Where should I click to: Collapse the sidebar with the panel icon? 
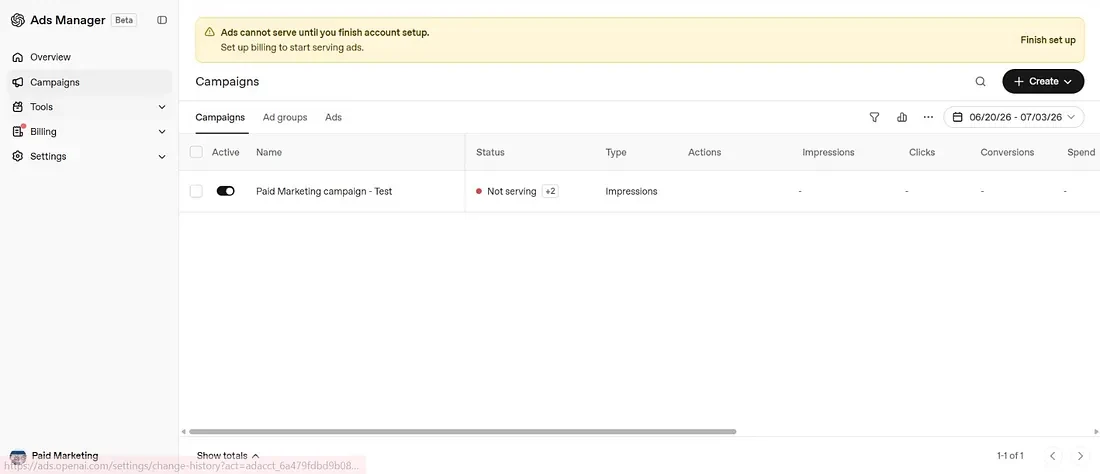tap(162, 20)
